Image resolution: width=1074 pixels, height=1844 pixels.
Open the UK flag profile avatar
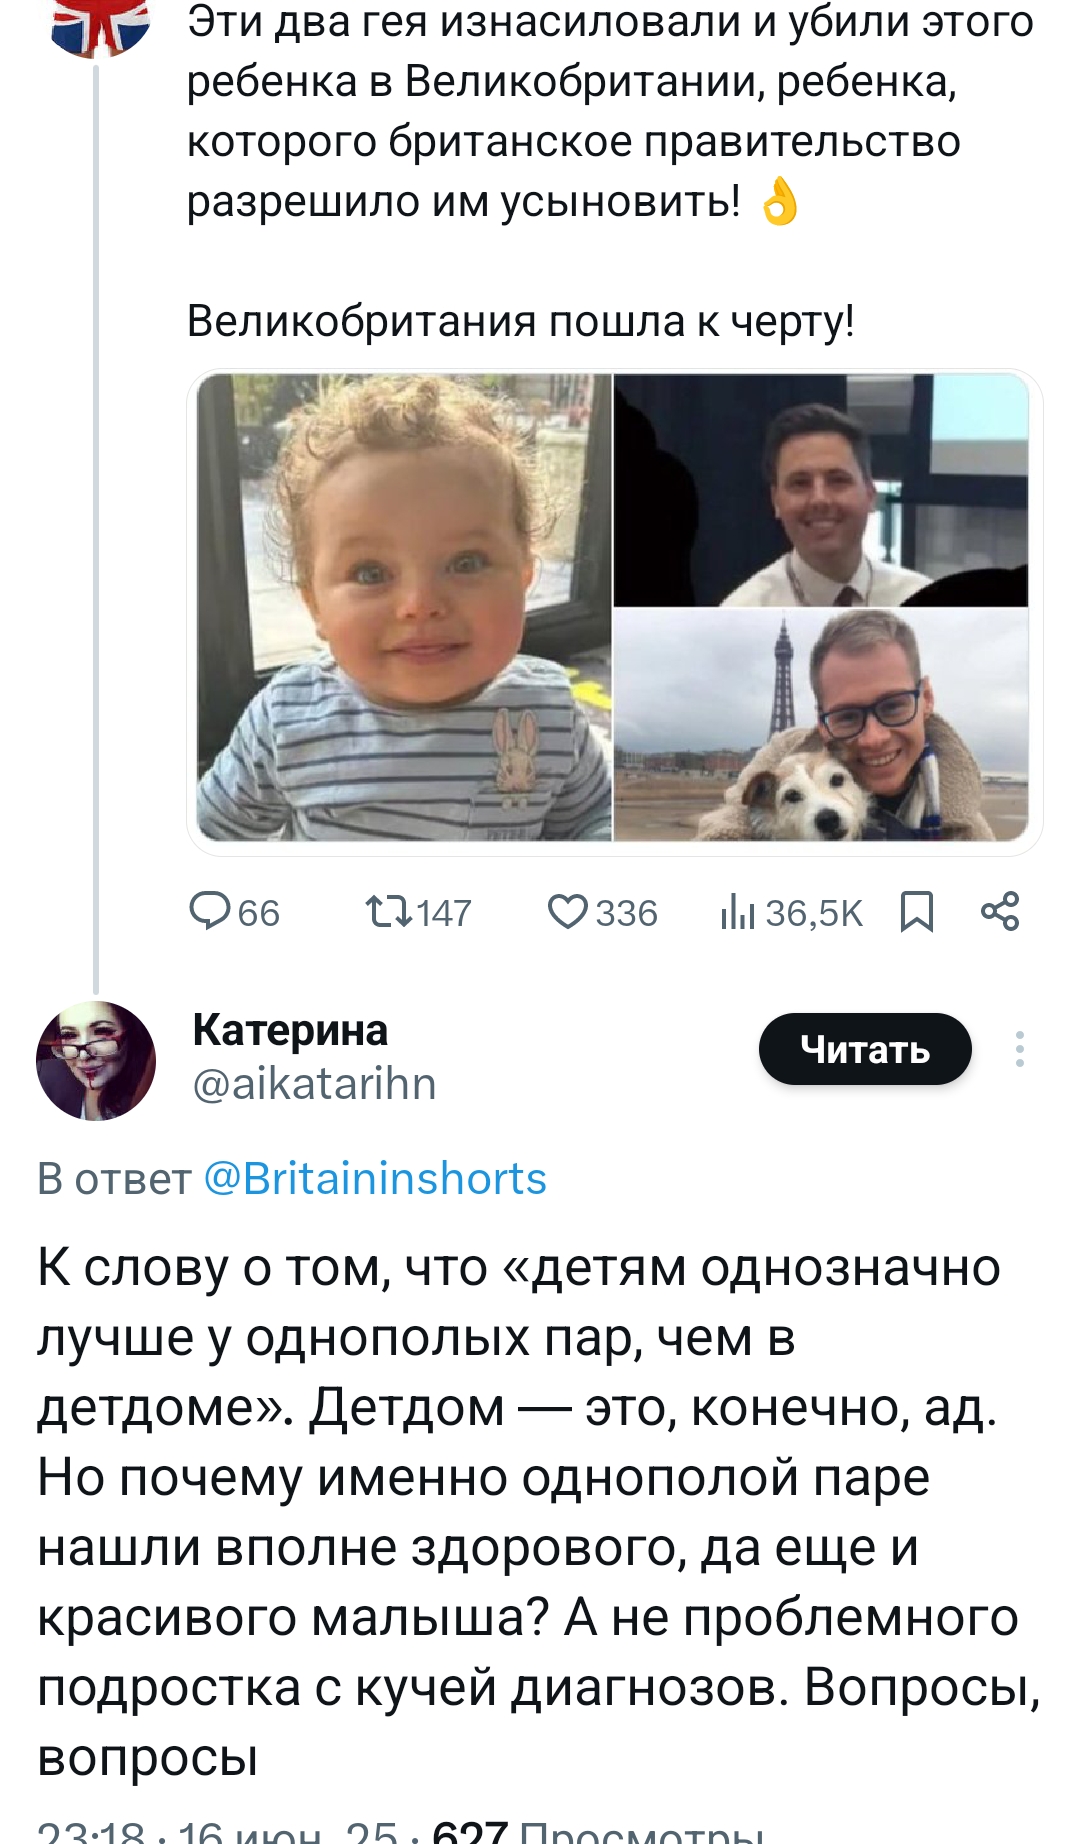click(100, 25)
